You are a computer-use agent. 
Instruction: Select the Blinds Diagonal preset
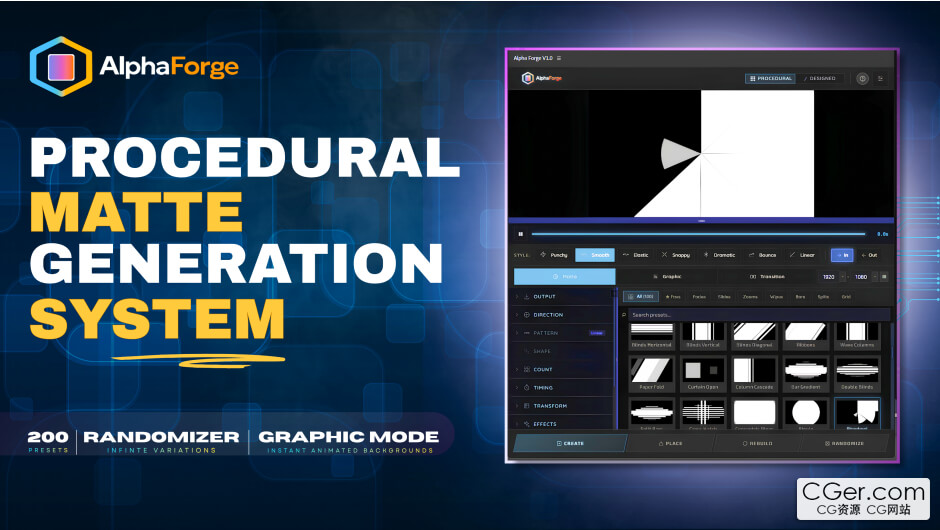click(755, 336)
